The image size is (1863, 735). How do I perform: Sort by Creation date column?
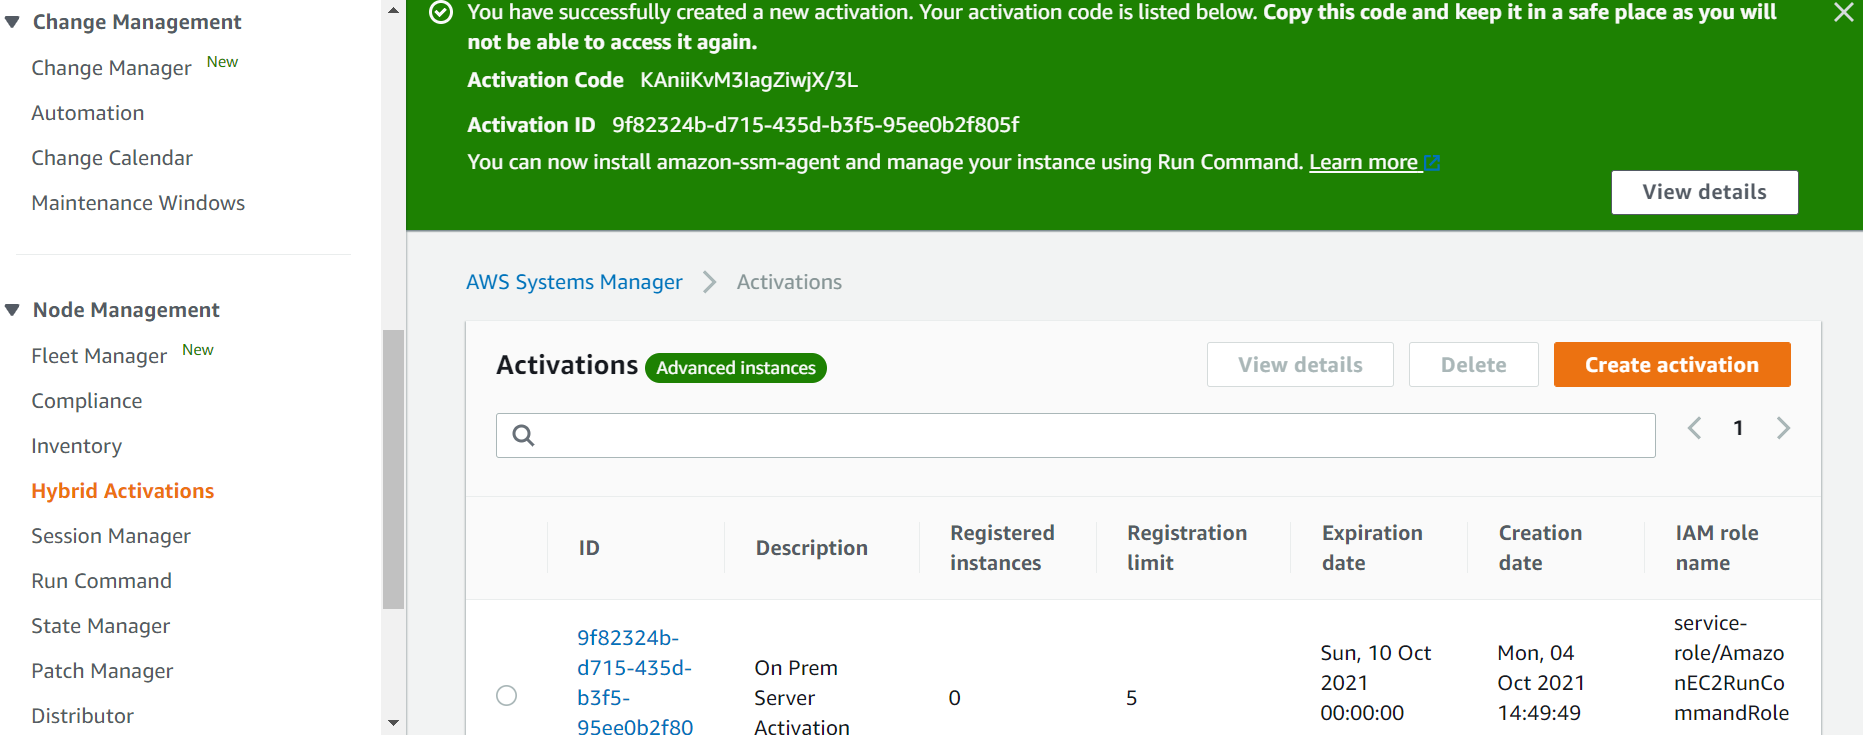(x=1540, y=548)
